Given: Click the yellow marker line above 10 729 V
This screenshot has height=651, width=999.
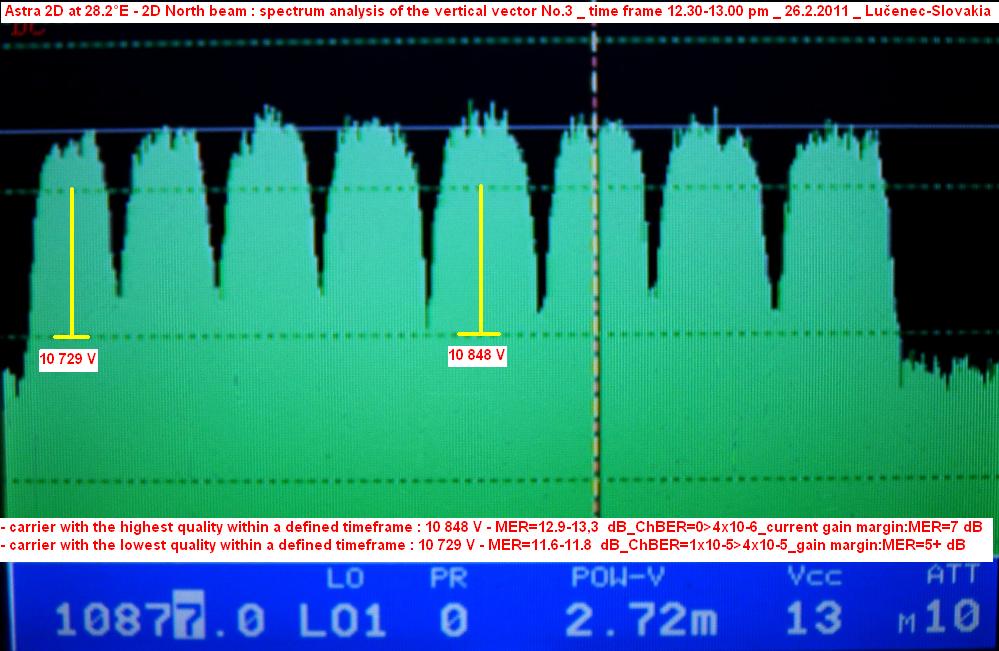Looking at the screenshot, I should click(72, 260).
